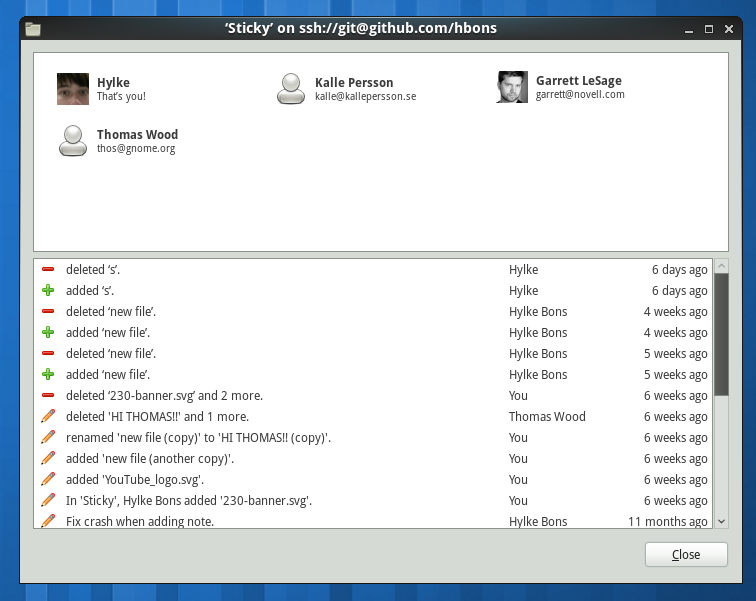Click the change log scrollbar handle
756x601 pixels.
(721, 335)
